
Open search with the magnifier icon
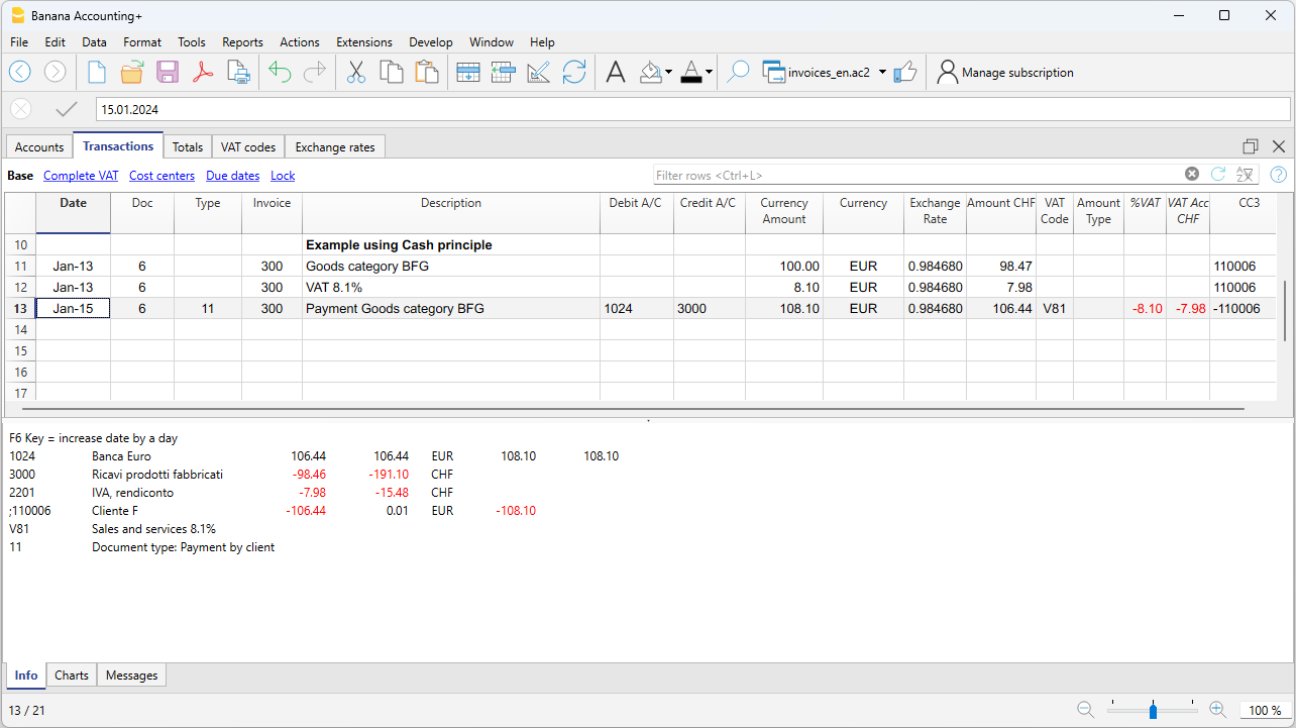(738, 72)
